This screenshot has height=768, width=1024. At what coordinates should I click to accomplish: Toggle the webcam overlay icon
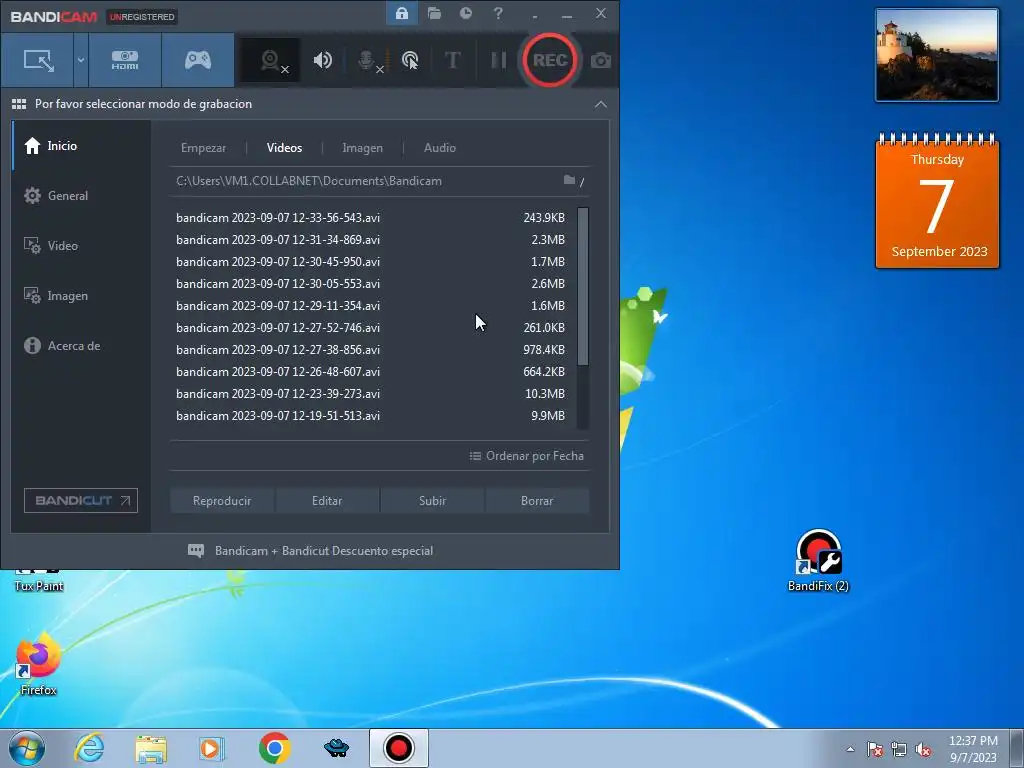click(272, 61)
